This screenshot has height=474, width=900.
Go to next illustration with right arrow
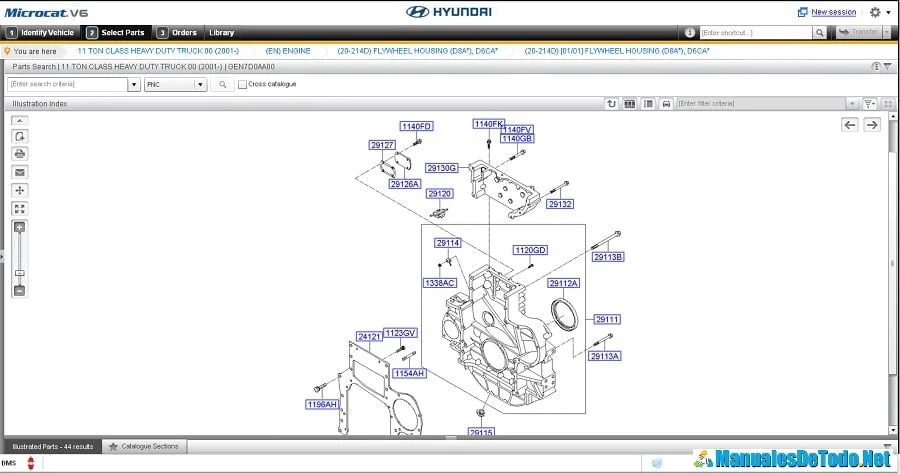point(872,125)
